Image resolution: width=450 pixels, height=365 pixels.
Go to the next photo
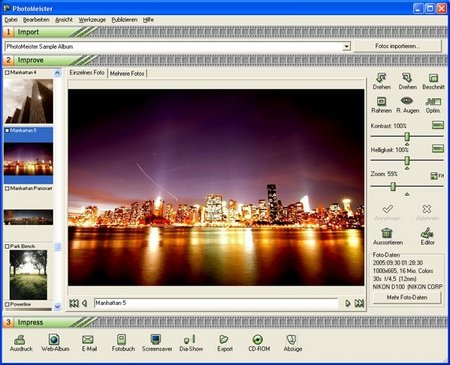(x=348, y=303)
